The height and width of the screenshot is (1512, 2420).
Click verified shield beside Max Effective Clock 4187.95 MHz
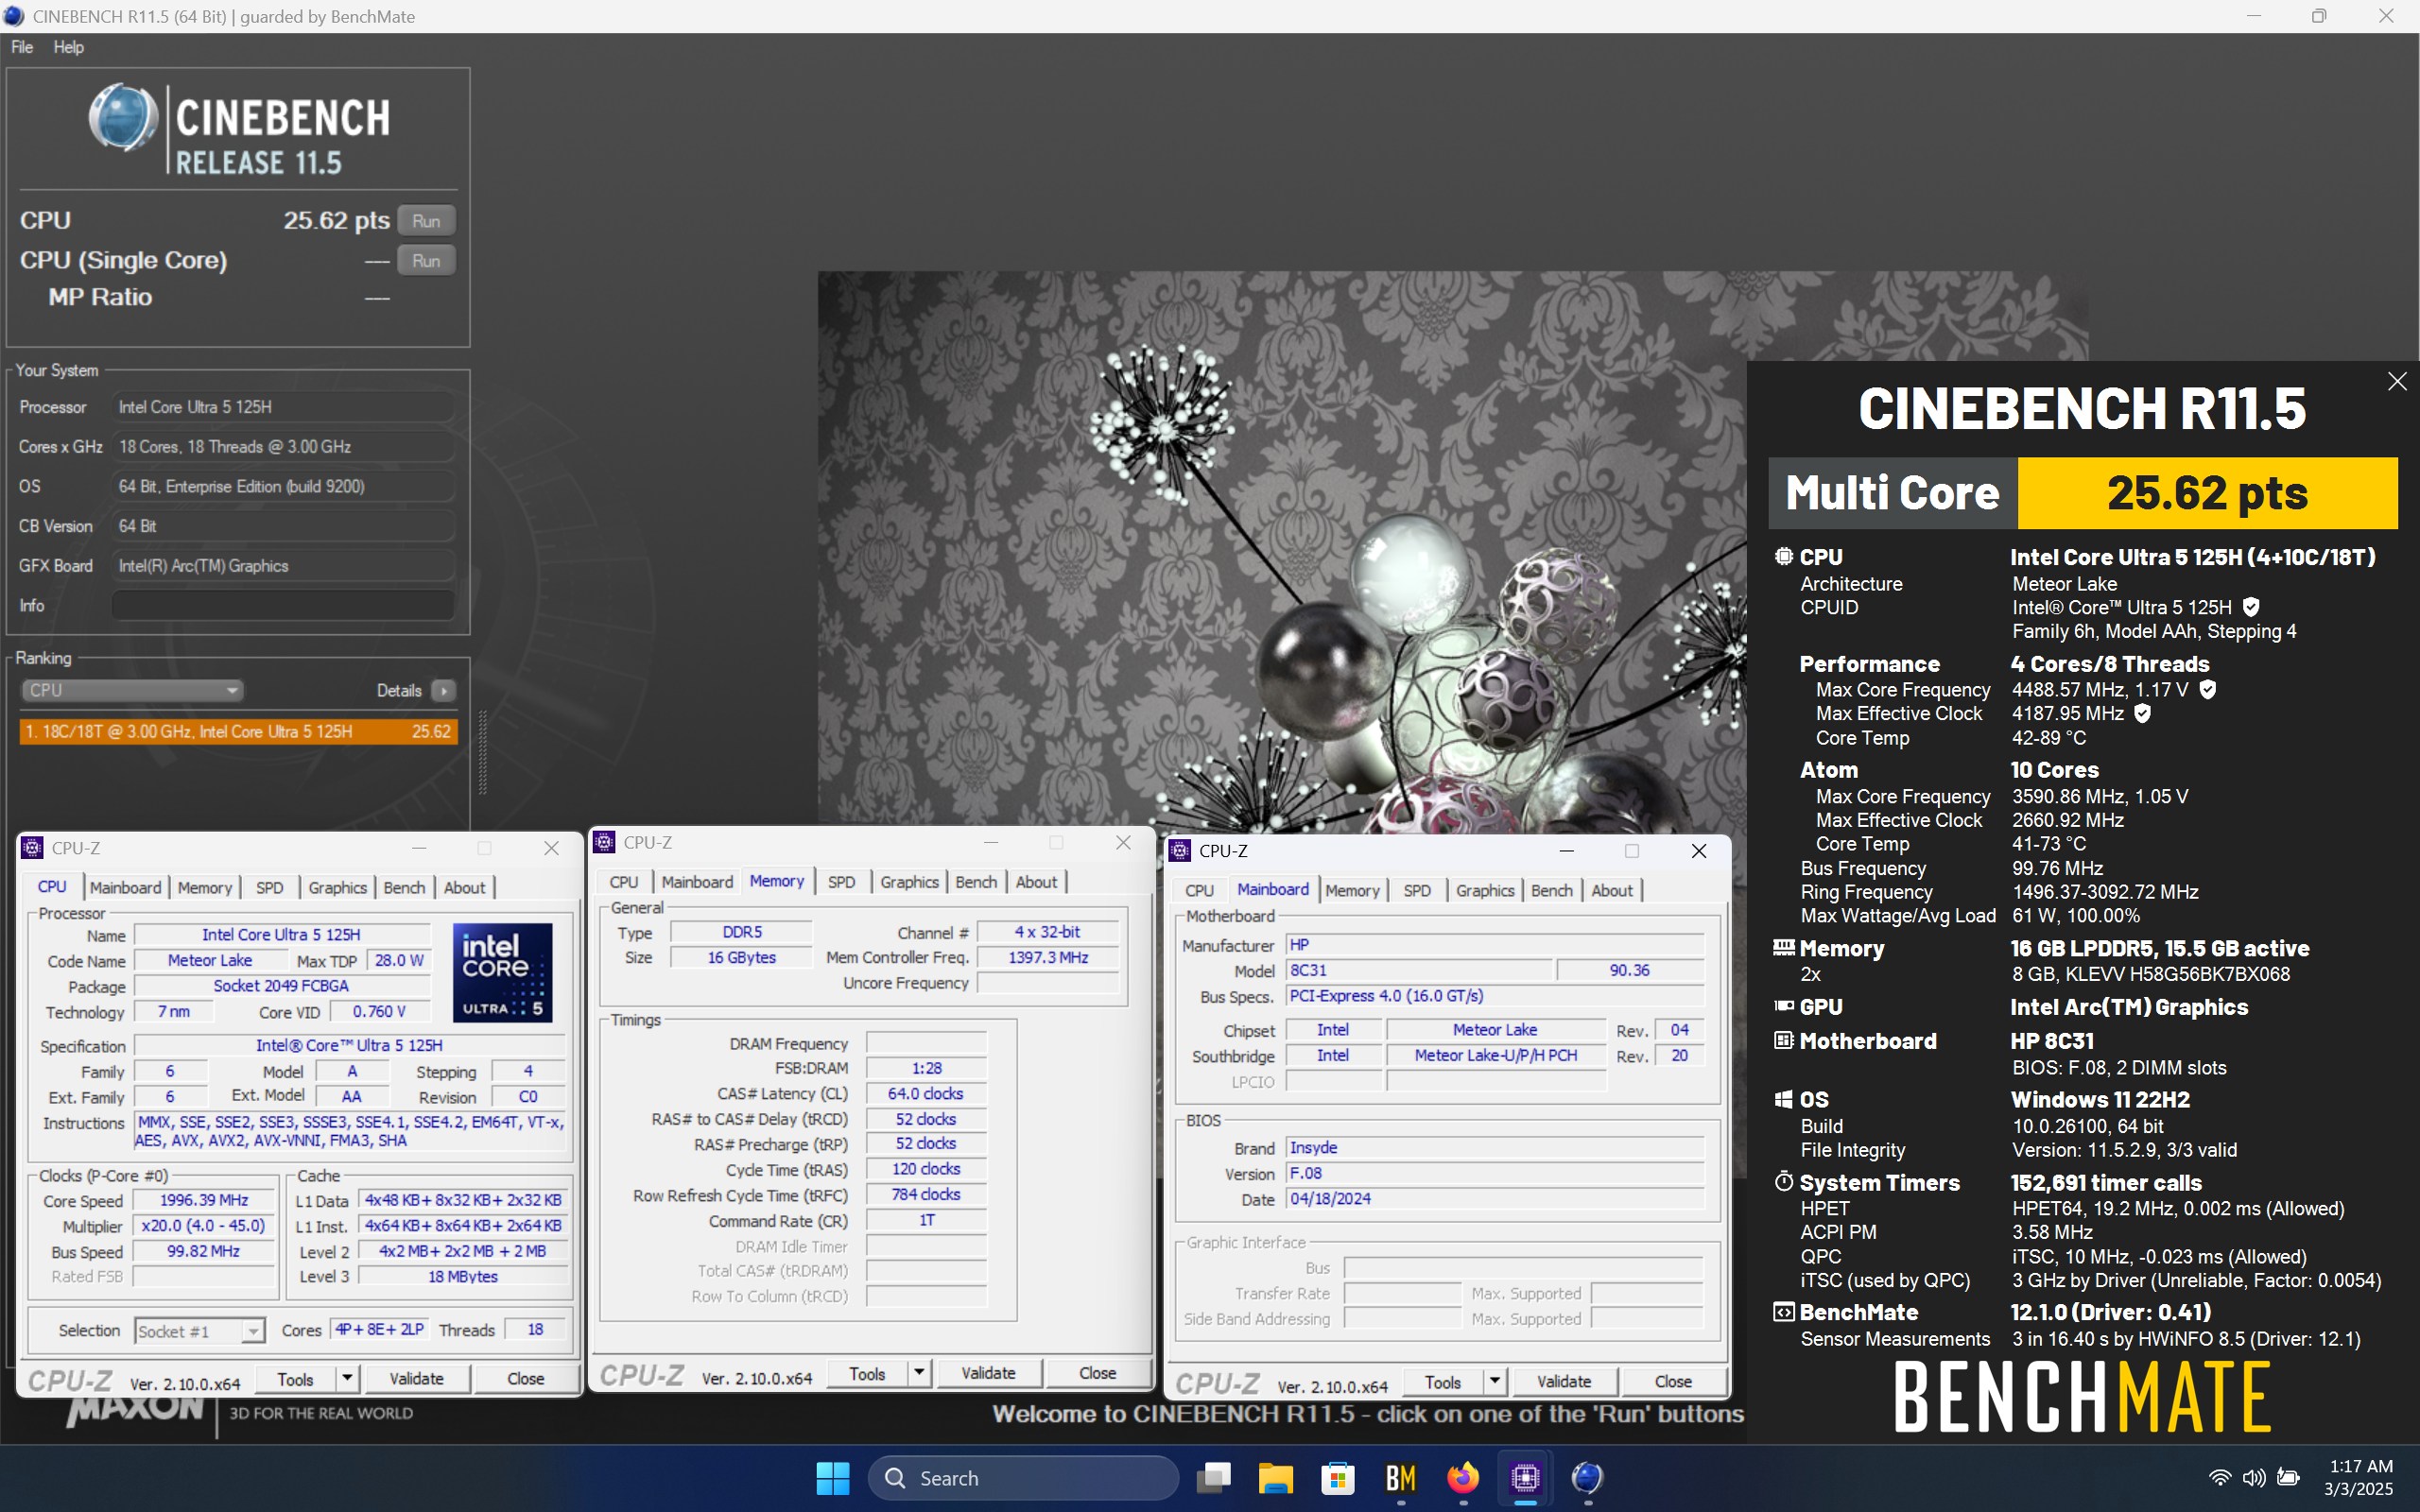click(x=2142, y=713)
